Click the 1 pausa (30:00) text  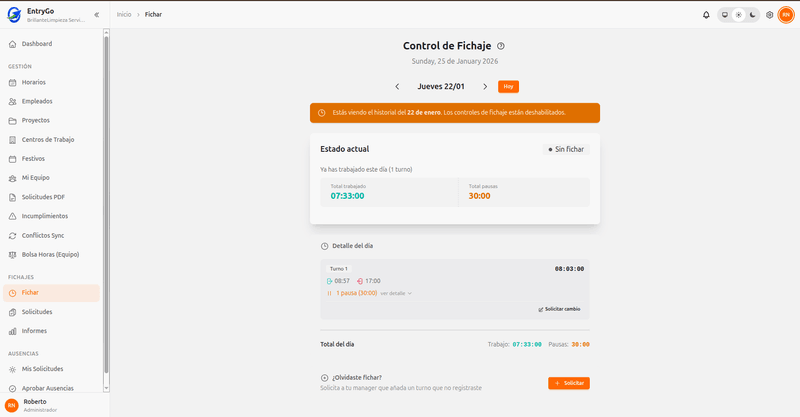357,293
